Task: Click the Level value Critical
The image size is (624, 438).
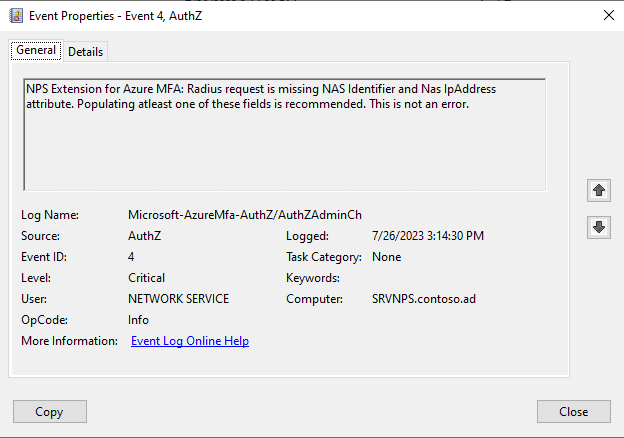Action: (147, 278)
